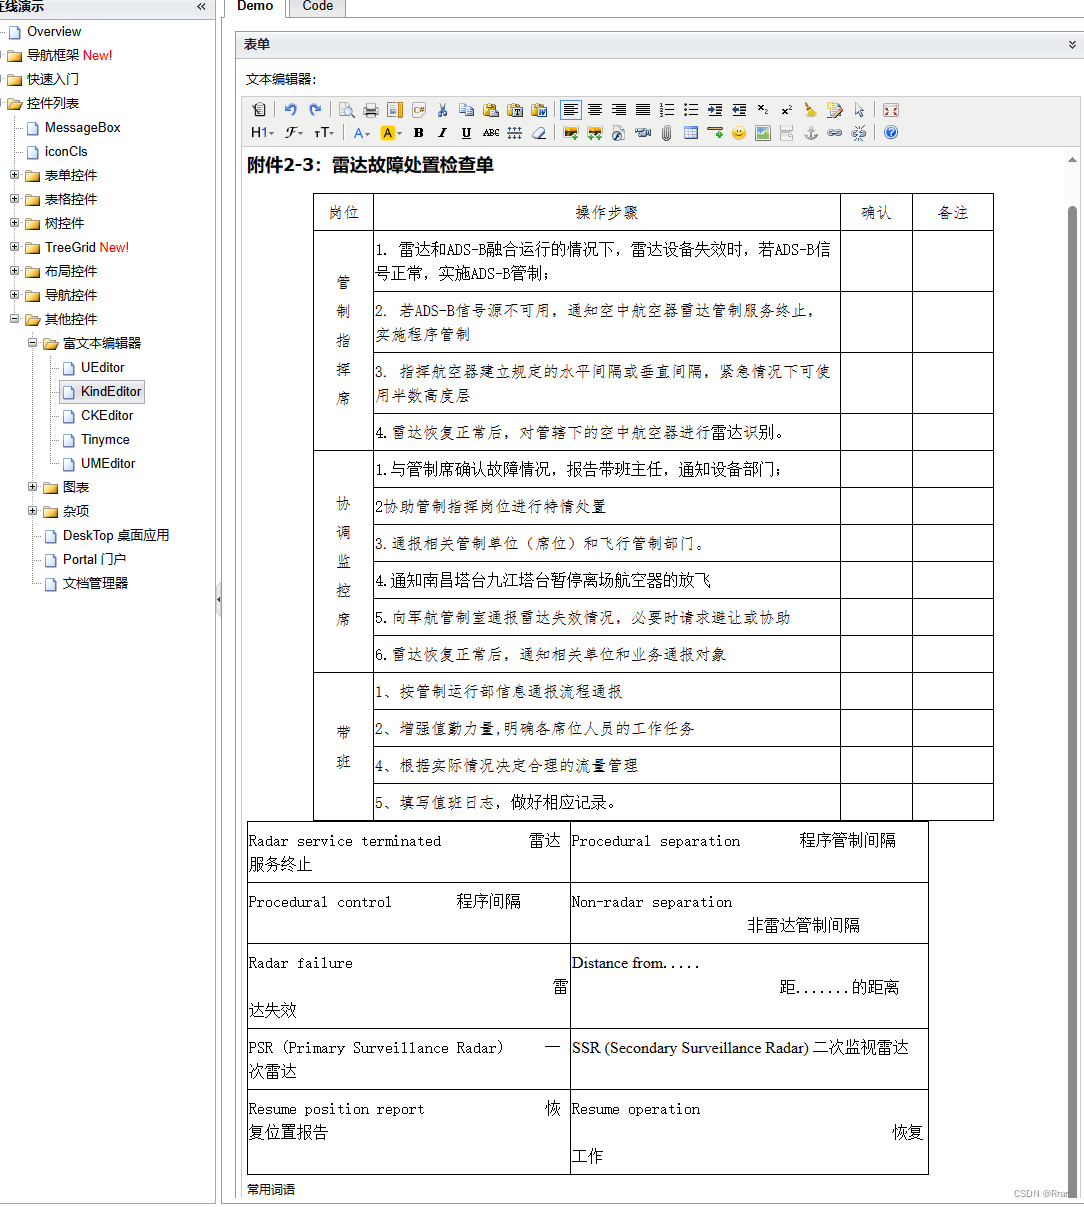The width and height of the screenshot is (1084, 1207).
Task: Switch to the Demo tab
Action: 255,7
